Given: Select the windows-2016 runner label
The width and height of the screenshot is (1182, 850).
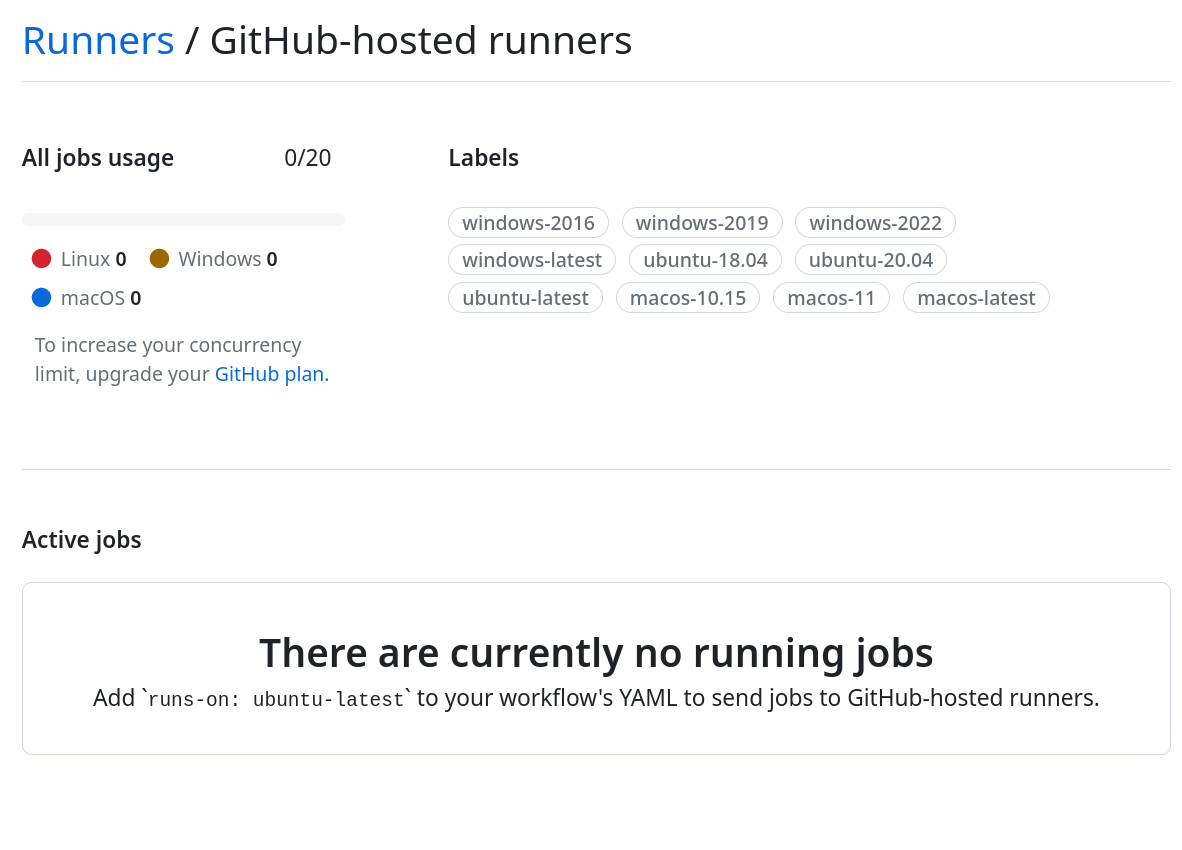Looking at the screenshot, I should (528, 222).
